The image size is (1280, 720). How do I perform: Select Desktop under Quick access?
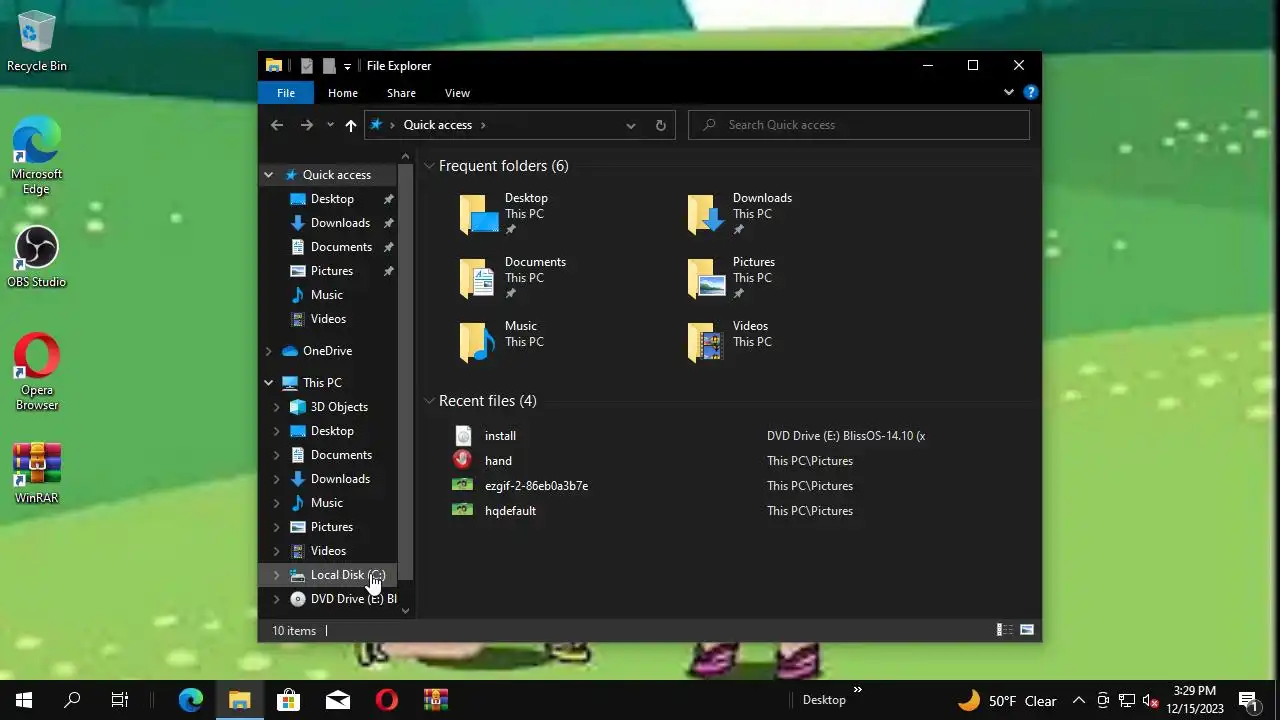pos(331,199)
